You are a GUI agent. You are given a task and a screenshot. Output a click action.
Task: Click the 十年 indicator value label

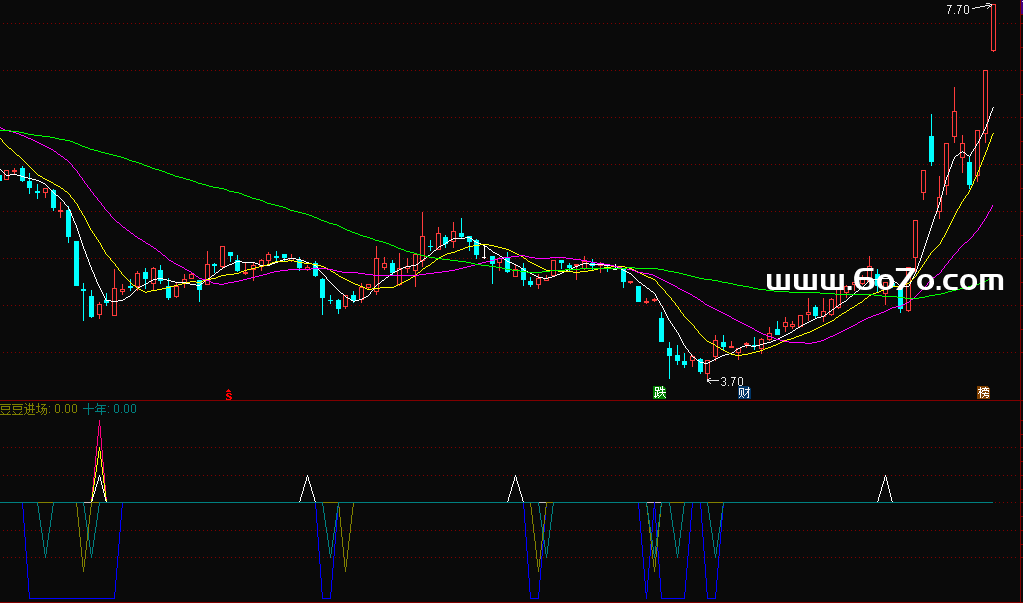tap(110, 409)
